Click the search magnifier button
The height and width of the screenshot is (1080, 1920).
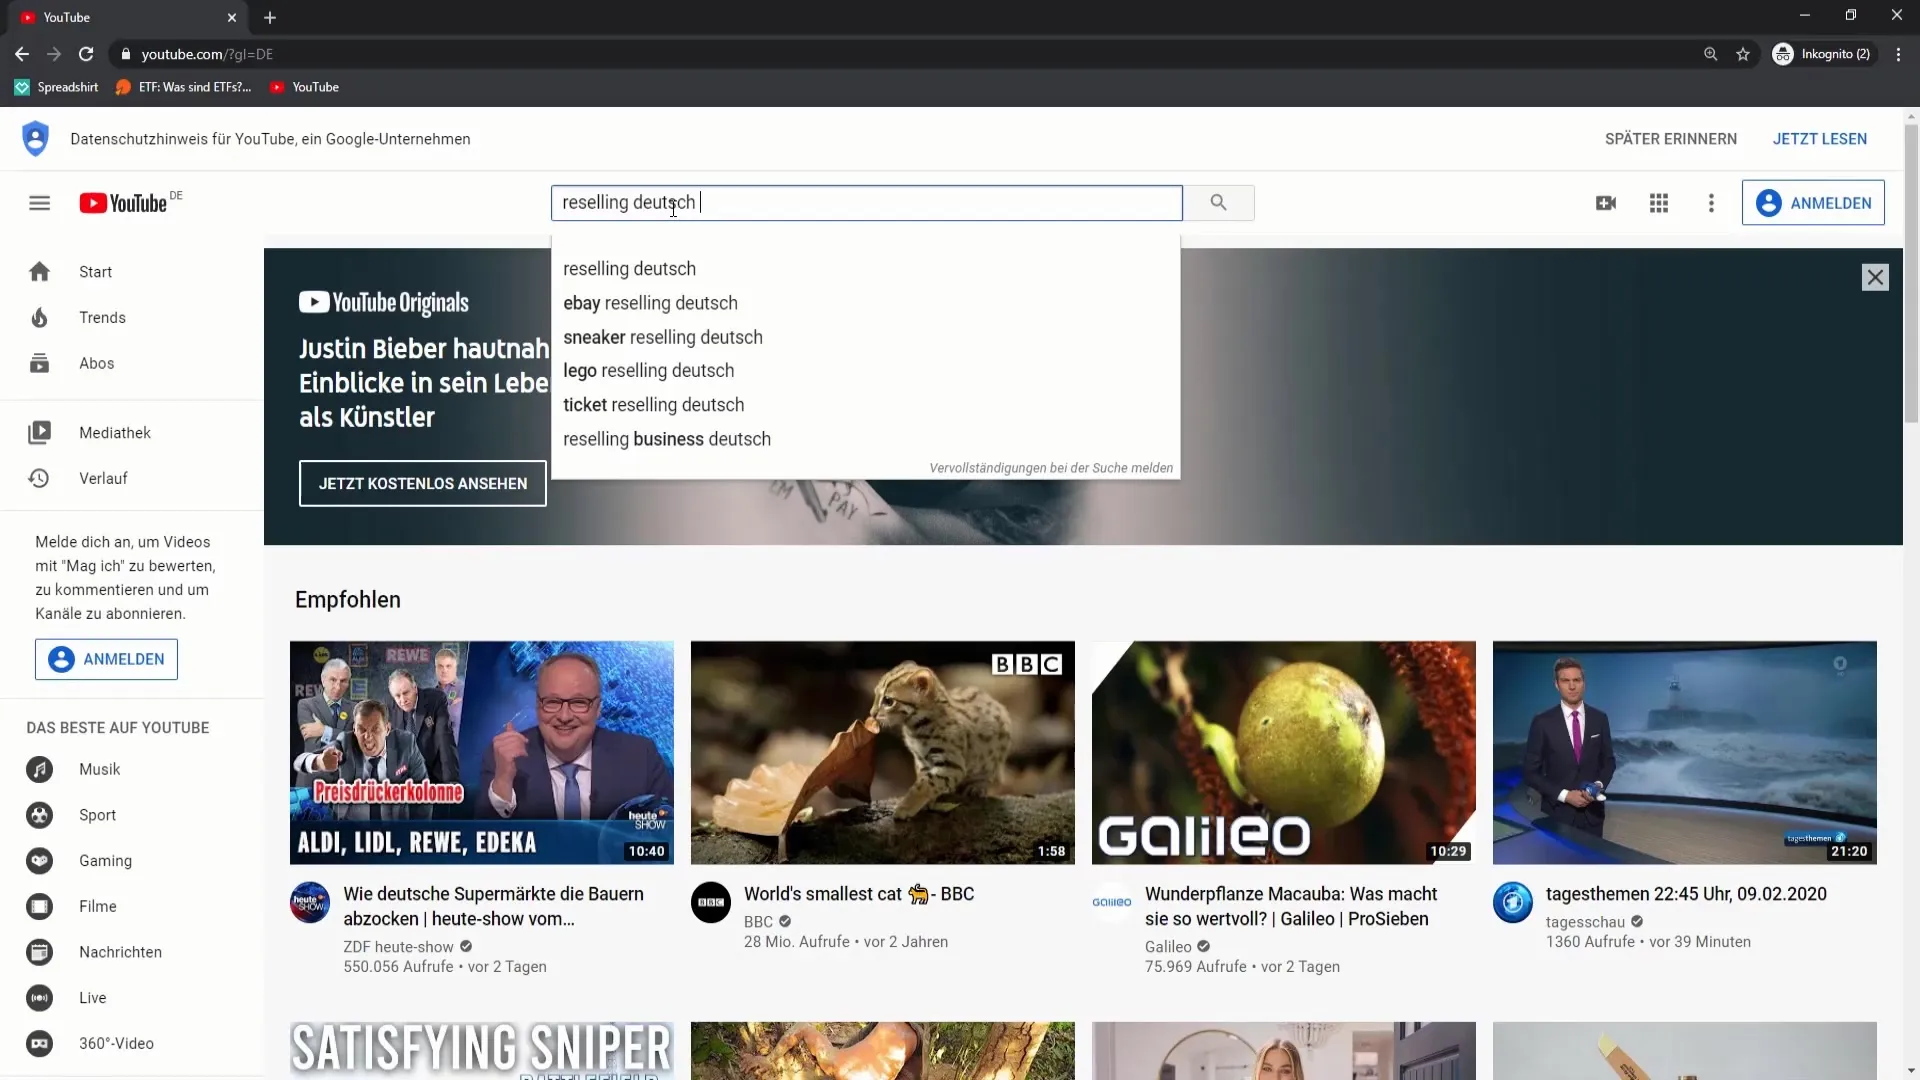pyautogui.click(x=1218, y=203)
